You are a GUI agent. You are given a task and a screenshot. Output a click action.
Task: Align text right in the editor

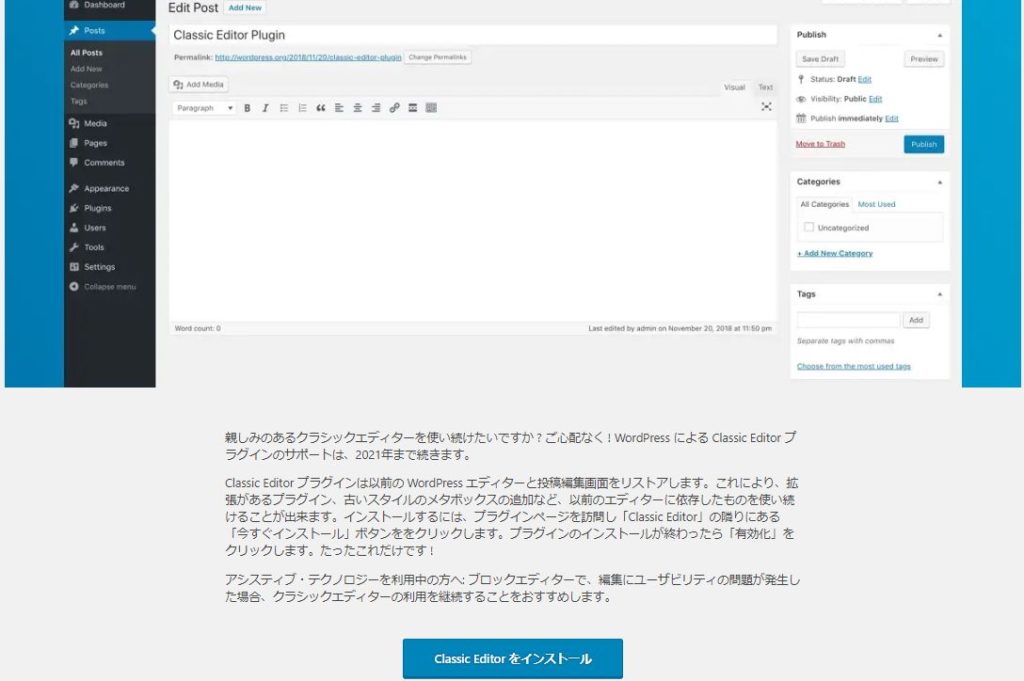[x=376, y=108]
